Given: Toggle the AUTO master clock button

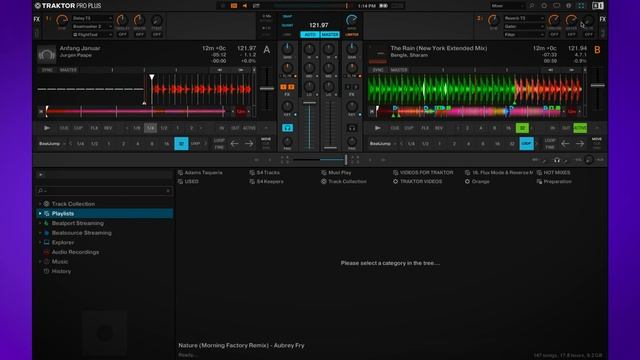Looking at the screenshot, I should pyautogui.click(x=310, y=35).
